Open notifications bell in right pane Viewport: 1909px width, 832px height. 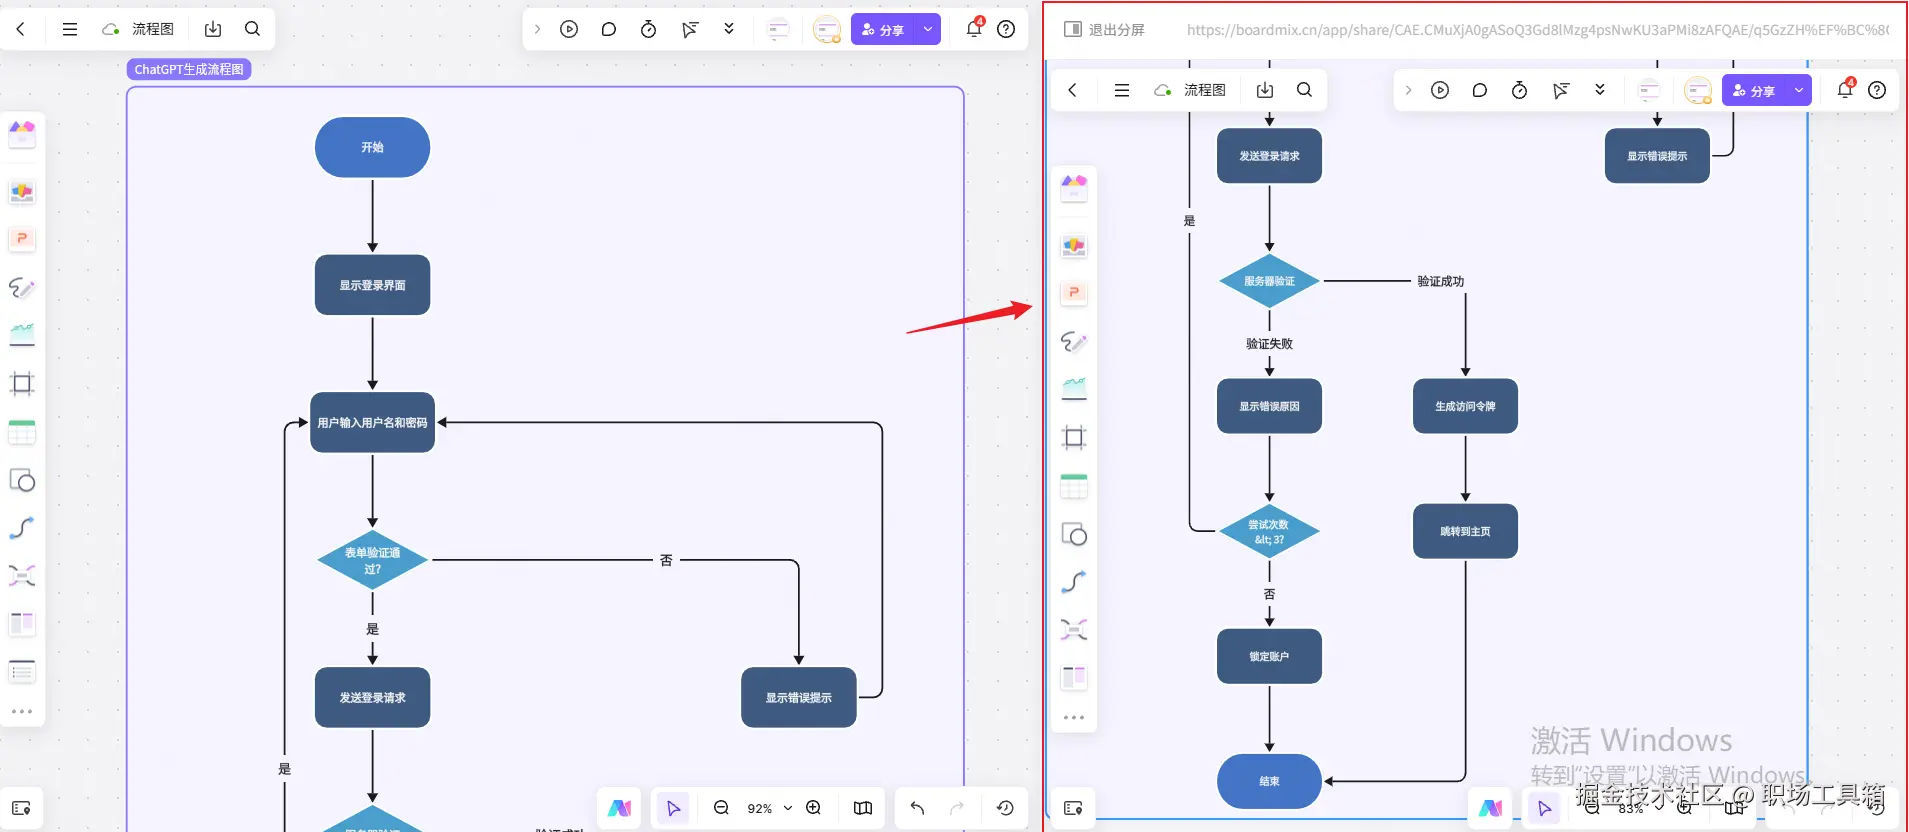pos(1845,90)
